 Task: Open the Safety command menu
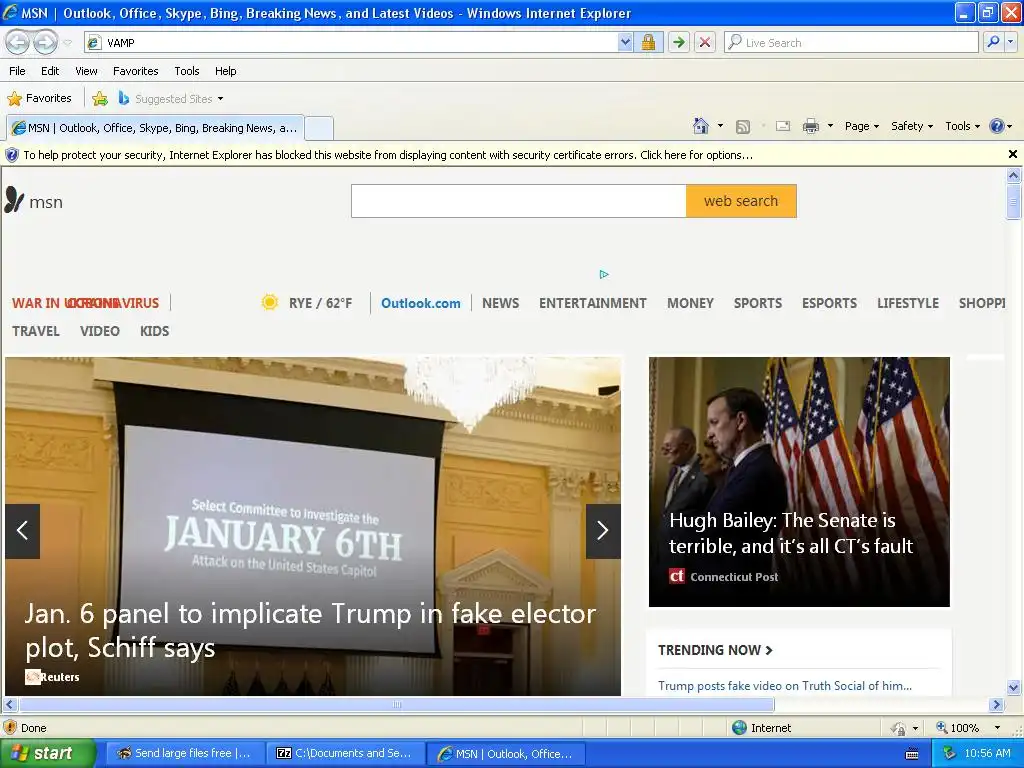(912, 126)
